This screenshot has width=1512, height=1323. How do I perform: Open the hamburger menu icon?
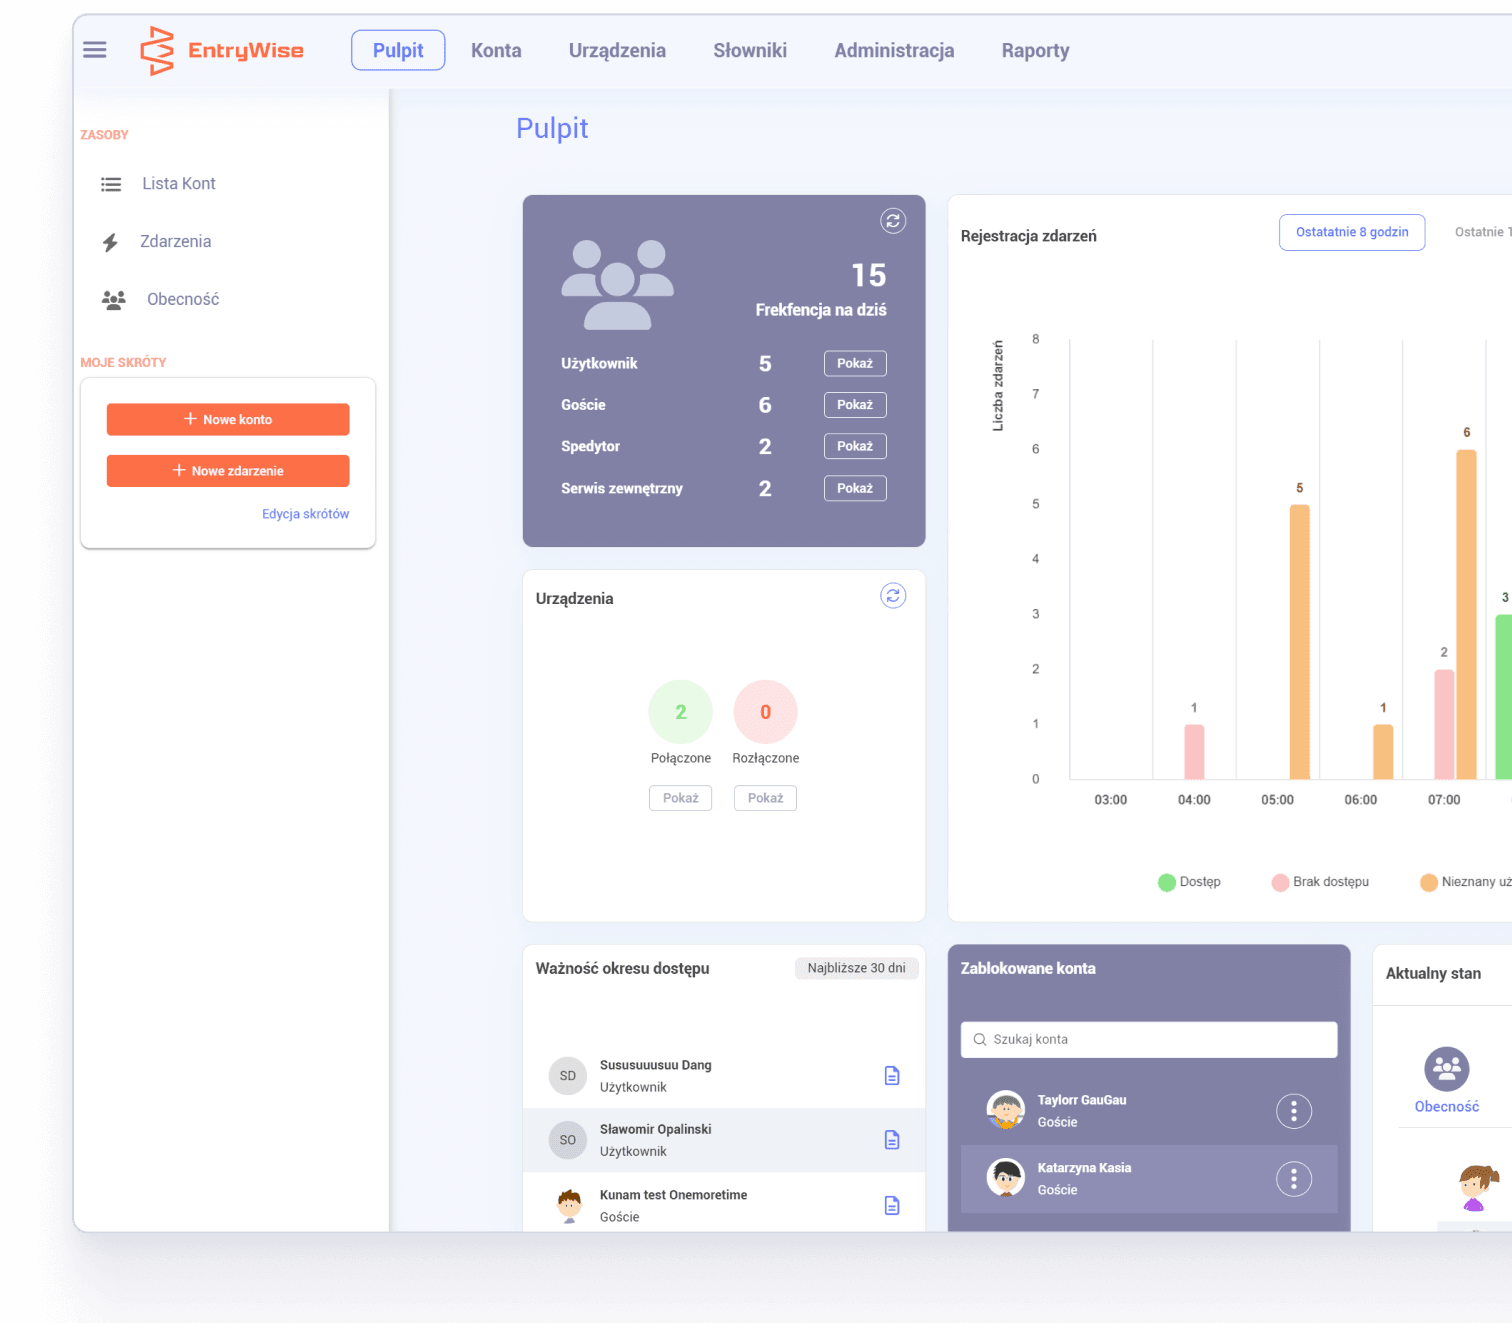(x=95, y=50)
